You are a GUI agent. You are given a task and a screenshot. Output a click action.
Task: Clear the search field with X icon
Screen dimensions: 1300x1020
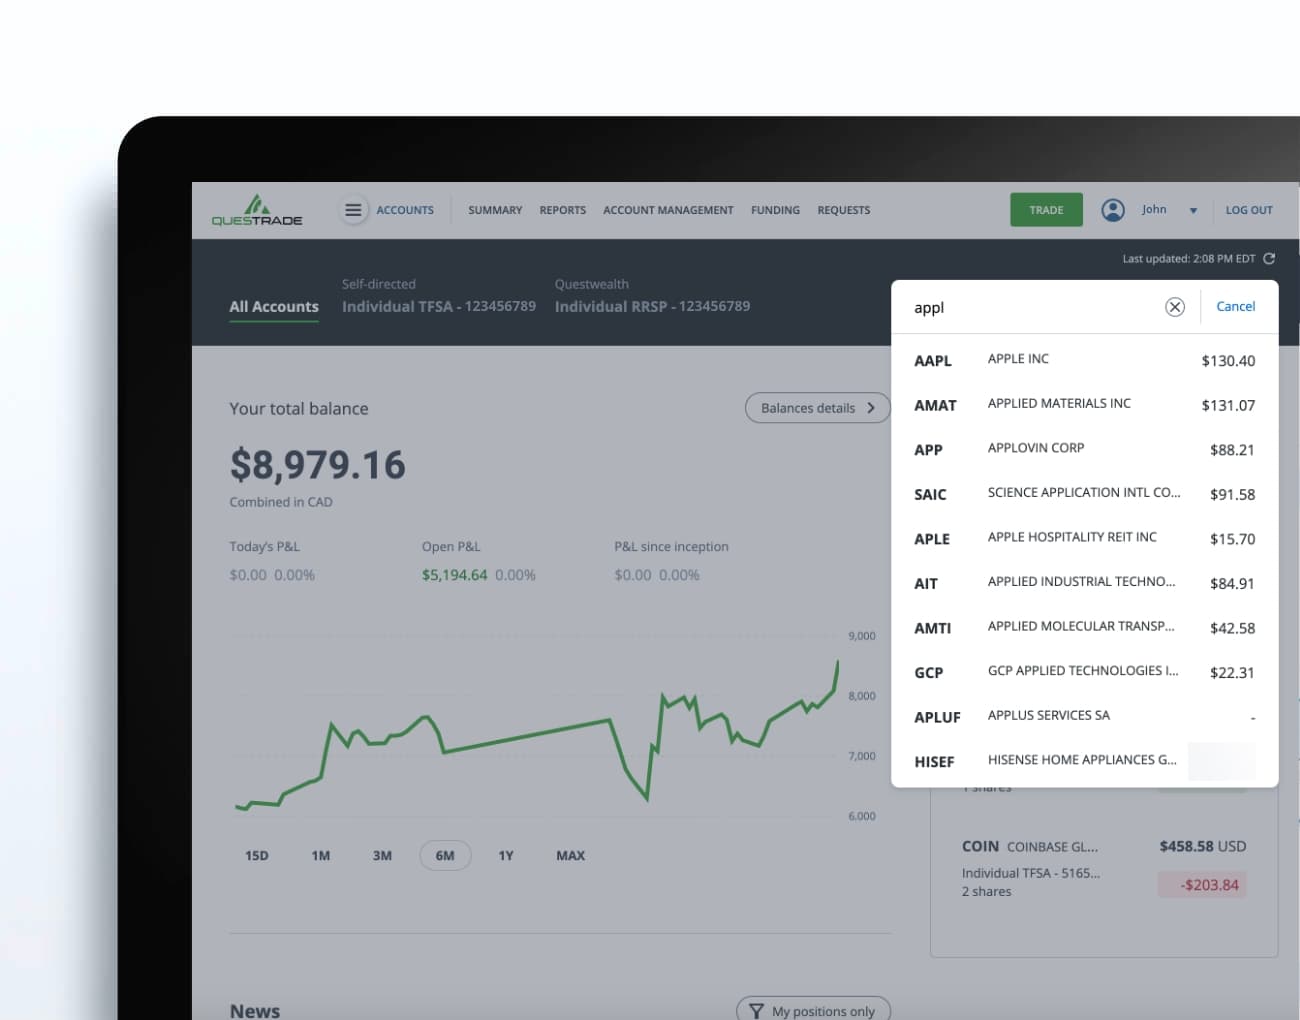tap(1175, 307)
